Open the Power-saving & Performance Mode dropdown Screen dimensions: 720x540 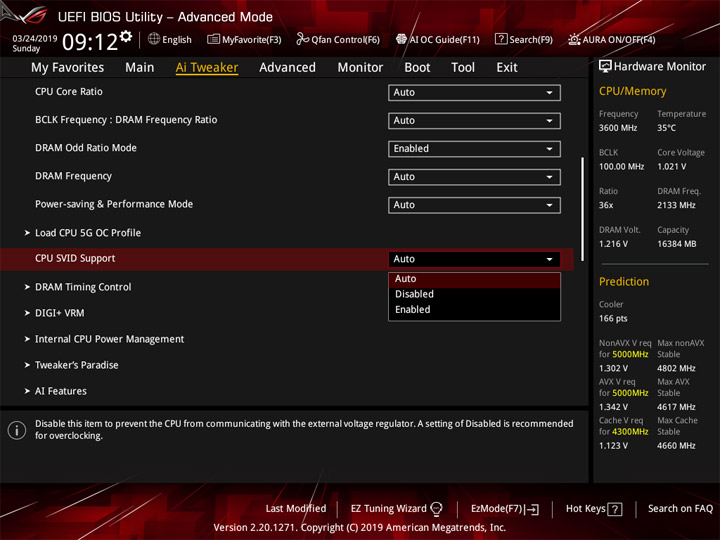(x=474, y=205)
